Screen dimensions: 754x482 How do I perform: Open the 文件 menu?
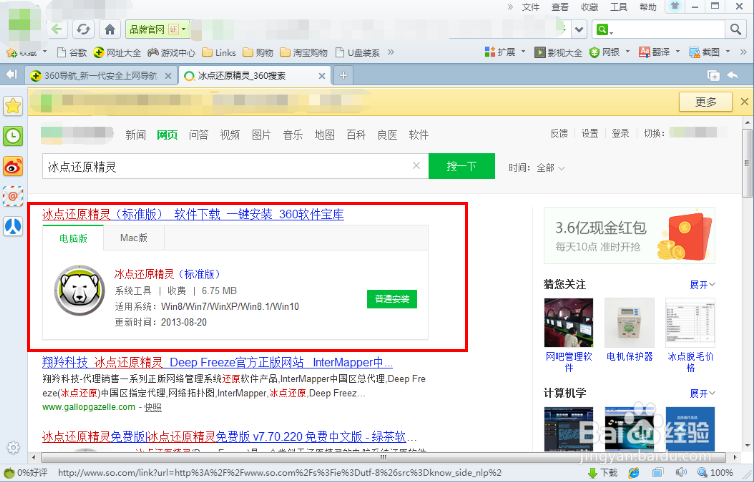click(531, 7)
